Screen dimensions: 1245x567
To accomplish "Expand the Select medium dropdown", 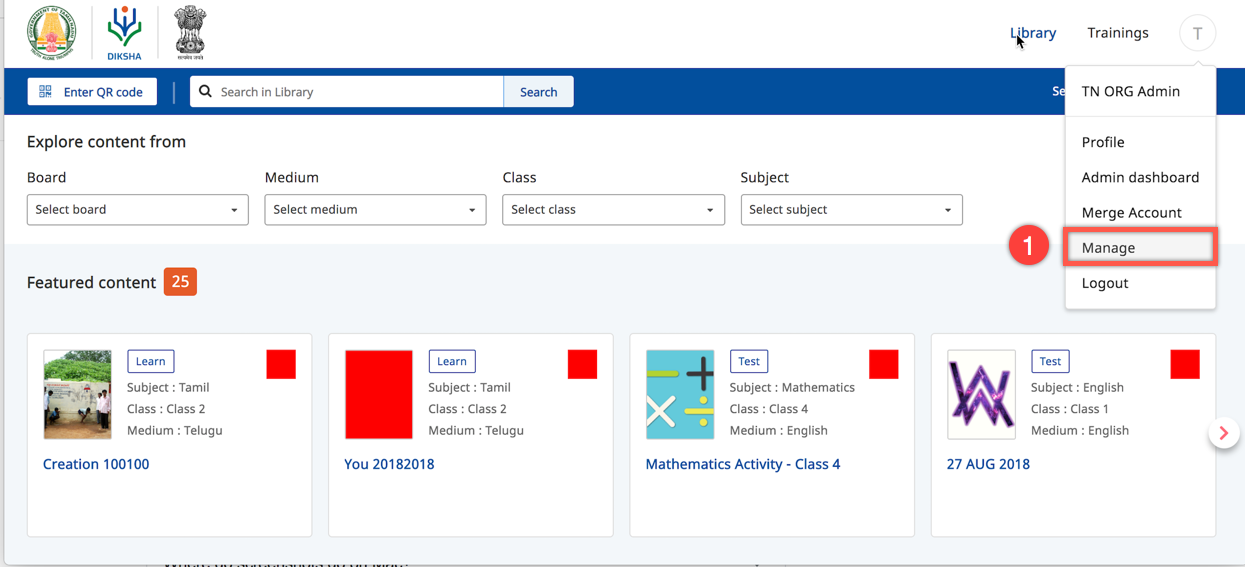I will tap(375, 210).
